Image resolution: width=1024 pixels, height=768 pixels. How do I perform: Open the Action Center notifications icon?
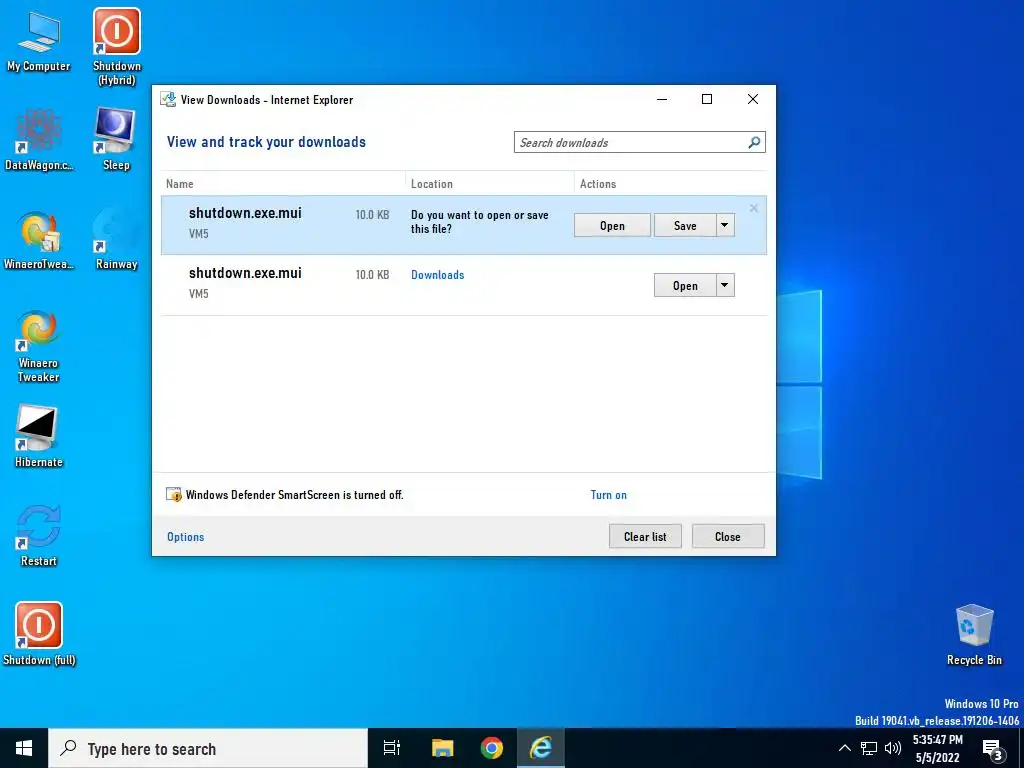(x=993, y=749)
